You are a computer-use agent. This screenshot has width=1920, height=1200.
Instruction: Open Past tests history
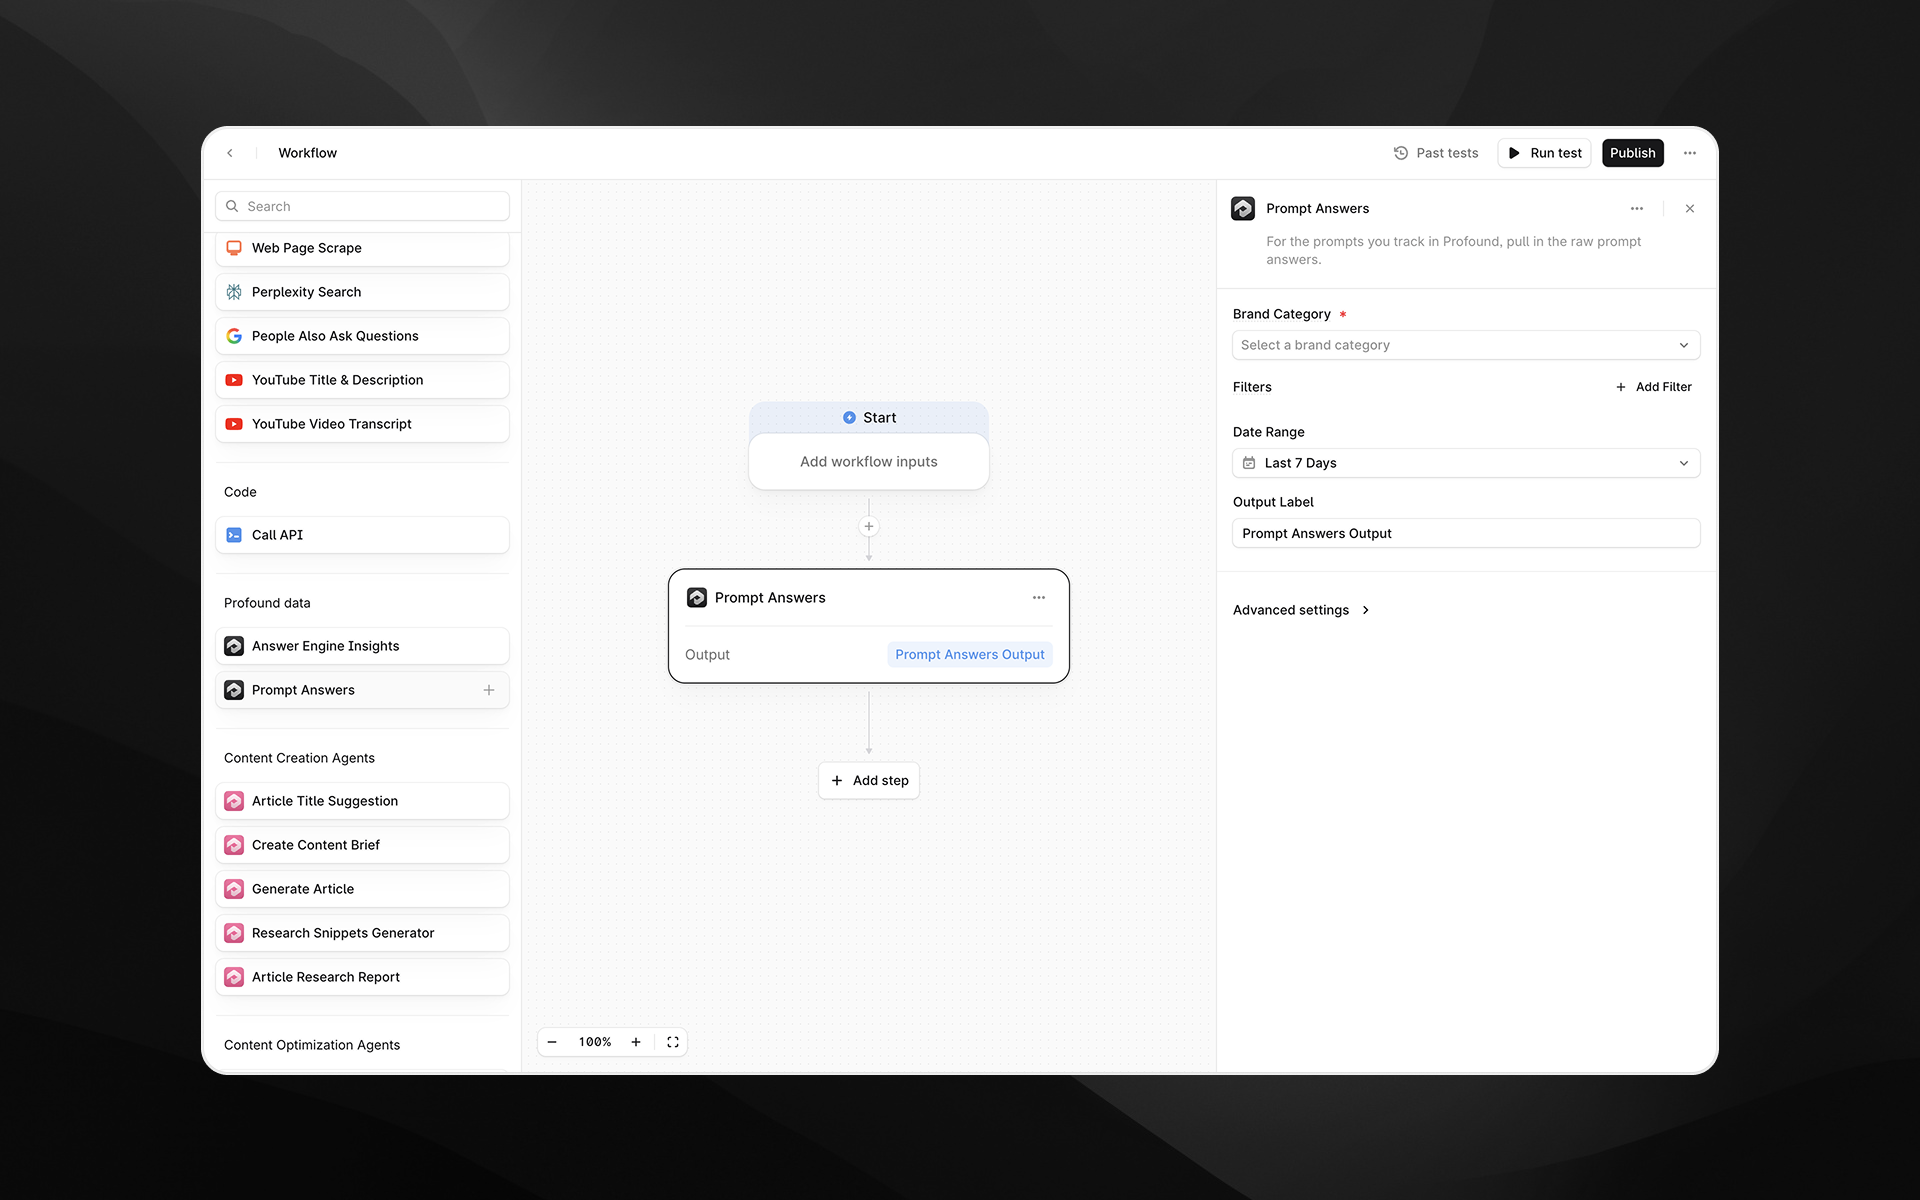(1436, 153)
